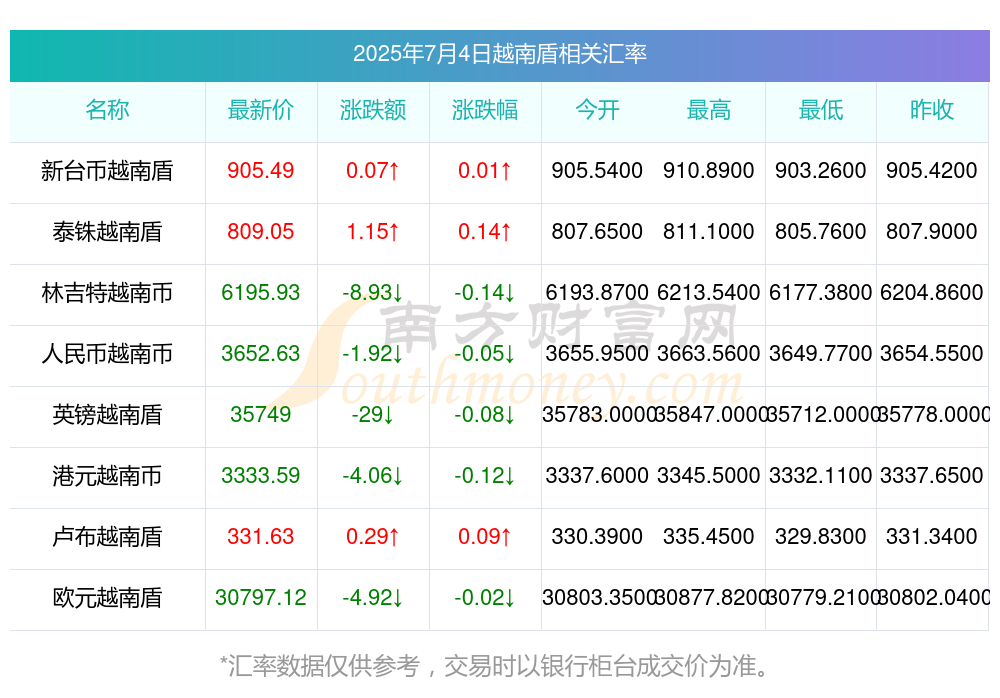Select latest price 905.49
Image resolution: width=1000 pixels, height=698 pixels.
pyautogui.click(x=260, y=170)
